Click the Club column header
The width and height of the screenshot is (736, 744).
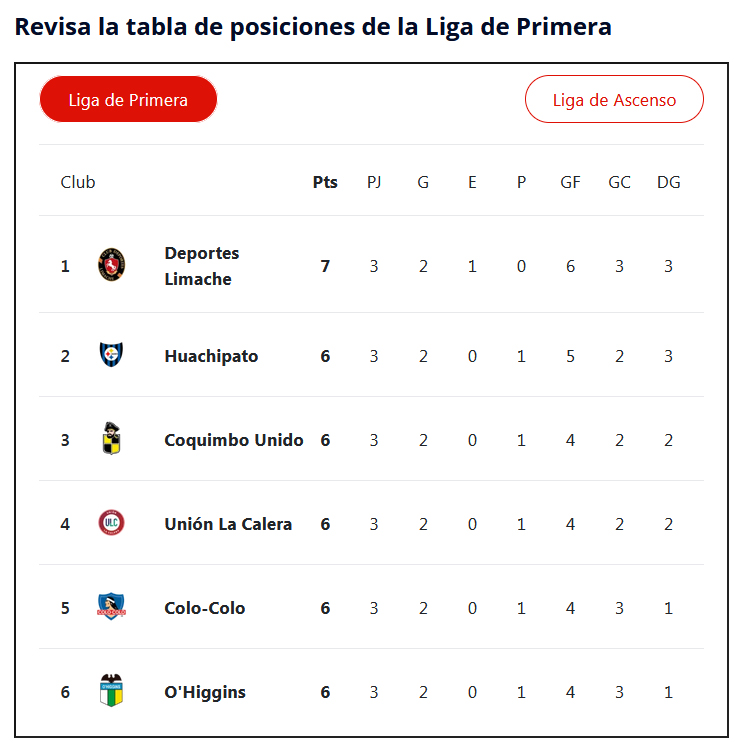[78, 182]
